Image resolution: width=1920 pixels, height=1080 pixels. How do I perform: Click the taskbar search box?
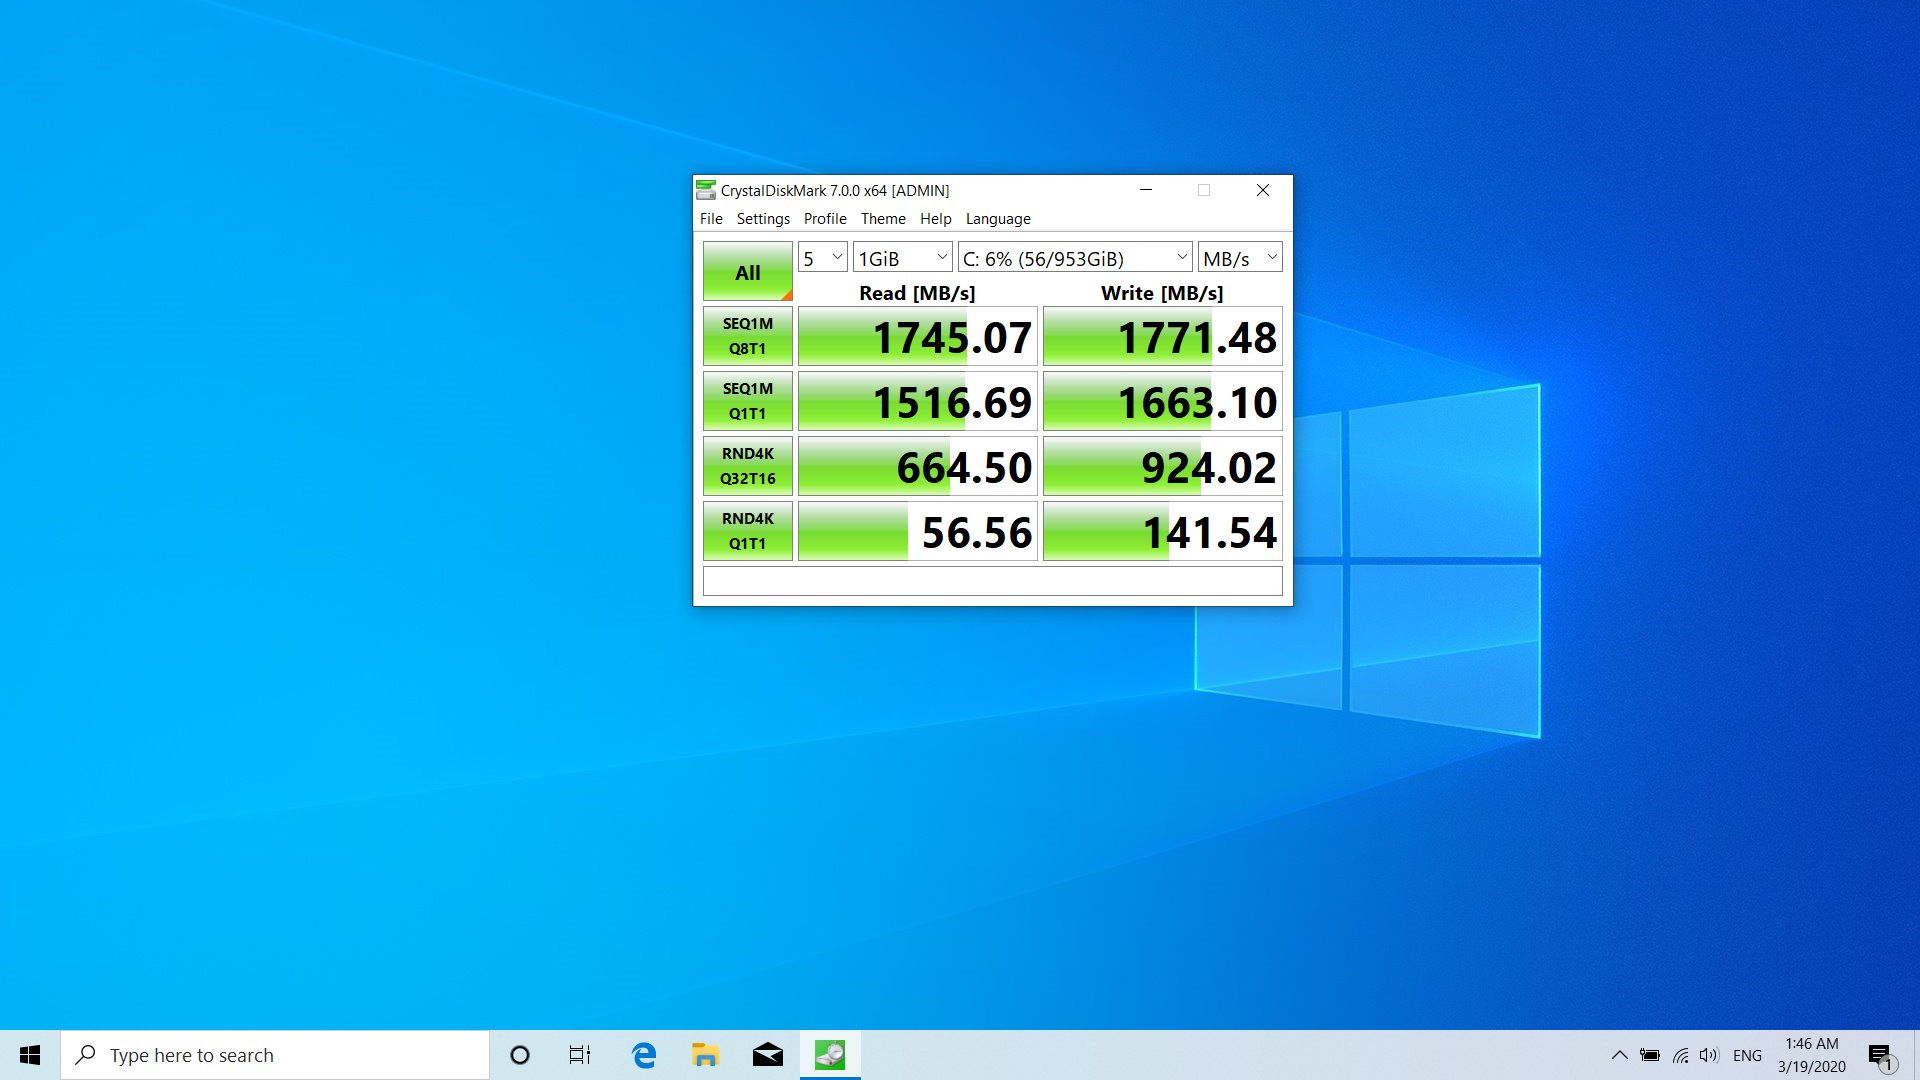(x=275, y=1055)
